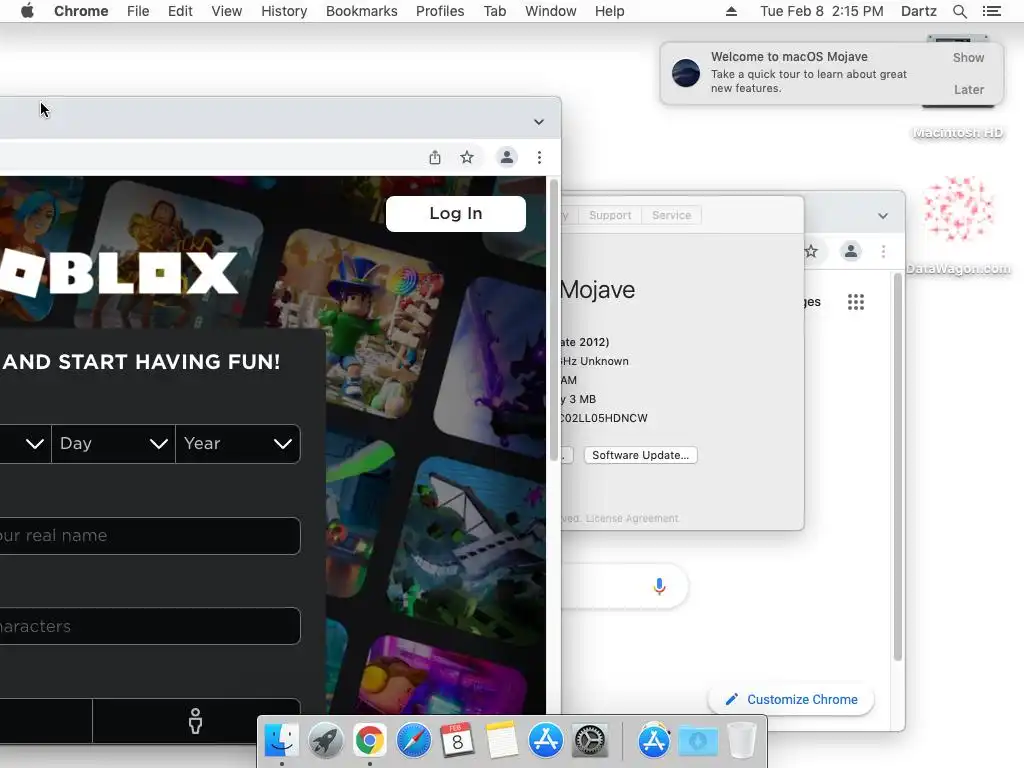The image size is (1024, 768).
Task: Open the Google apps grid icon
Action: (x=856, y=302)
